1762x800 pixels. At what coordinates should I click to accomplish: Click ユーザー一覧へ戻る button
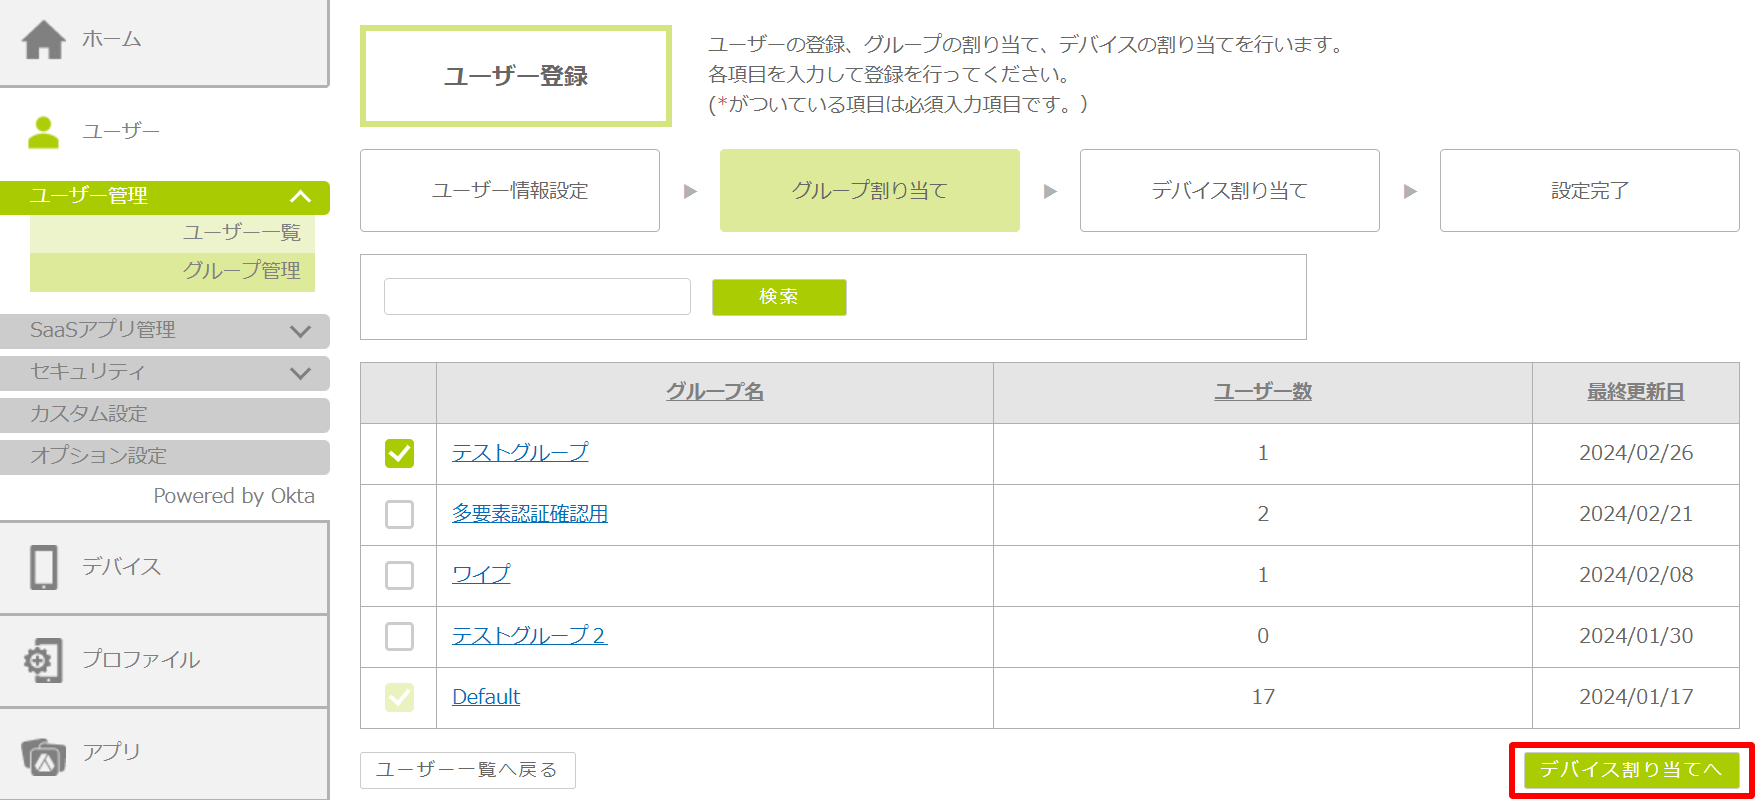coord(467,770)
